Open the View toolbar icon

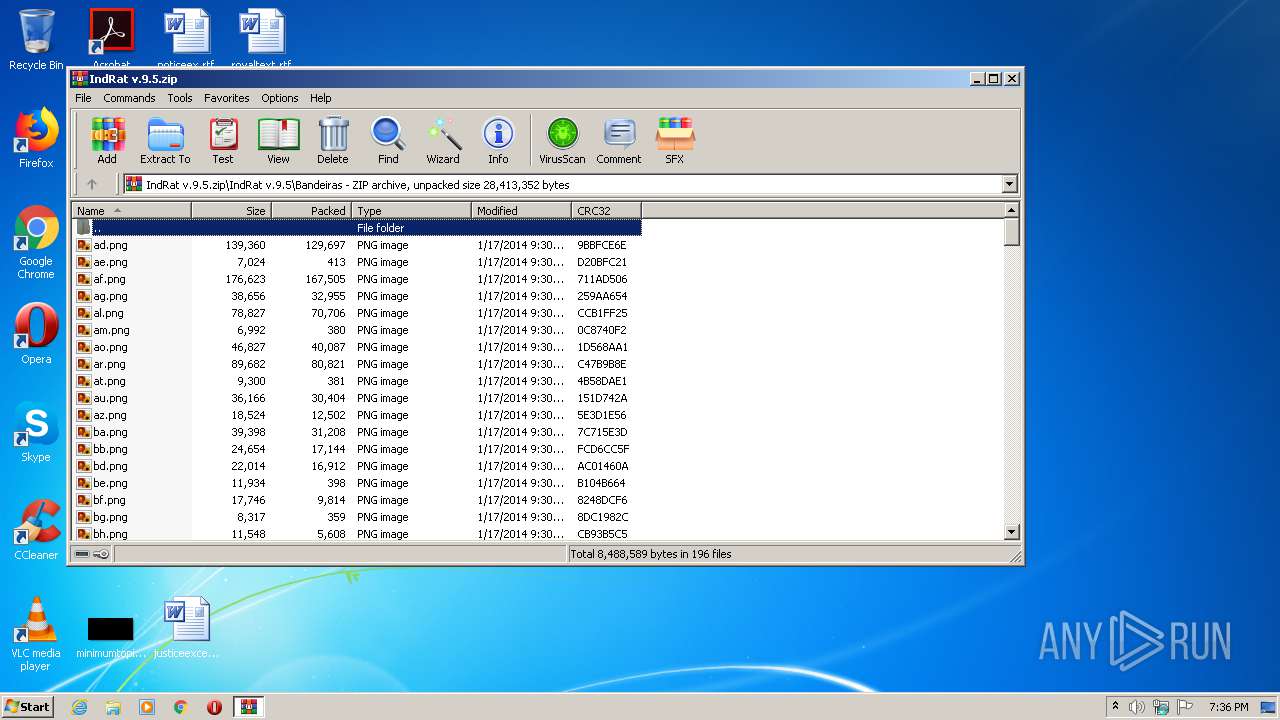point(278,141)
